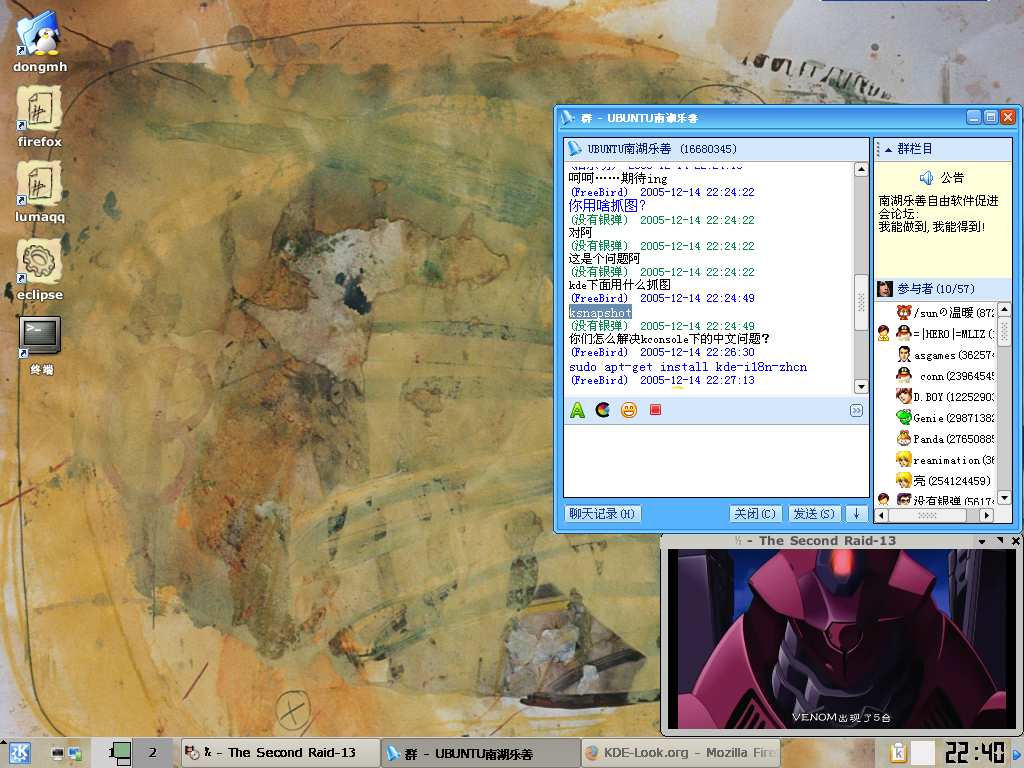This screenshot has width=1024, height=768.
Task: Click the 你用啥抓图? message
Action: coord(607,205)
